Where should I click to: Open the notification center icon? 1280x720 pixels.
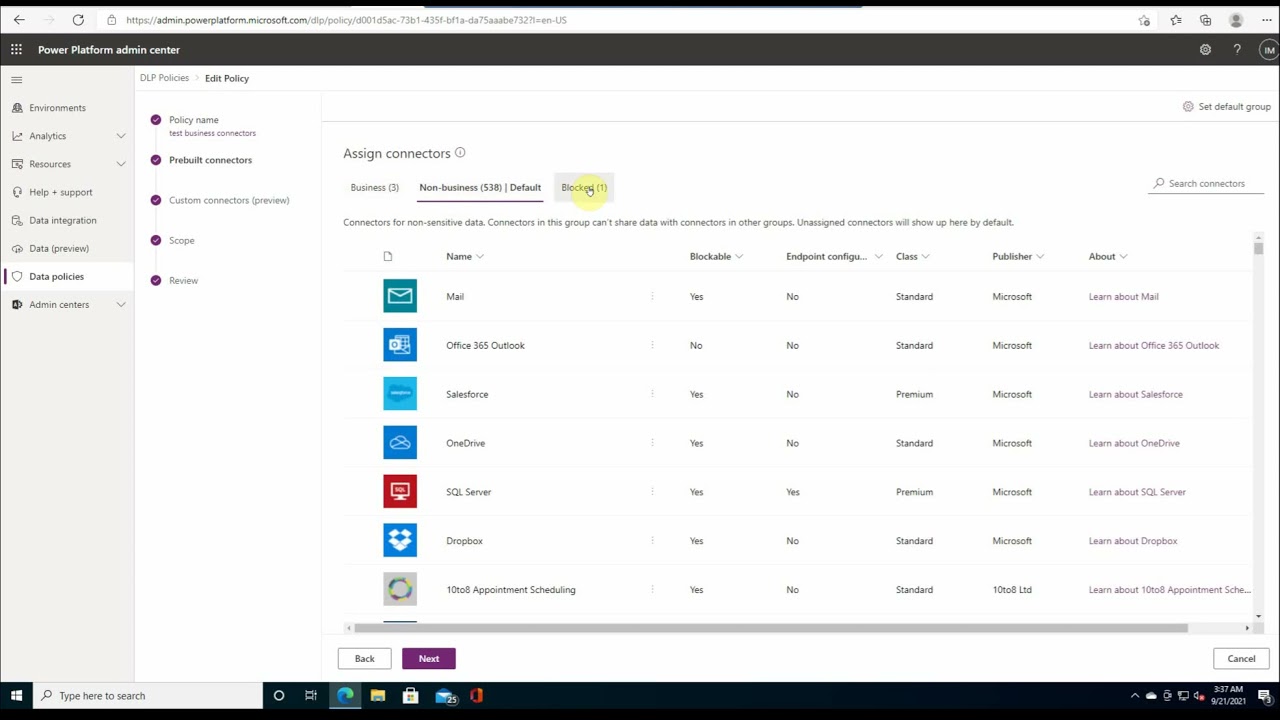click(x=1264, y=696)
